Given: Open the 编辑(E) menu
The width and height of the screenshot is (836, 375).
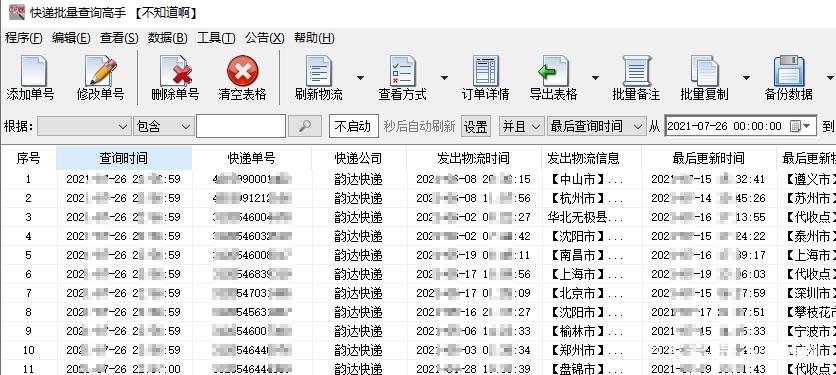Looking at the screenshot, I should pyautogui.click(x=71, y=38).
